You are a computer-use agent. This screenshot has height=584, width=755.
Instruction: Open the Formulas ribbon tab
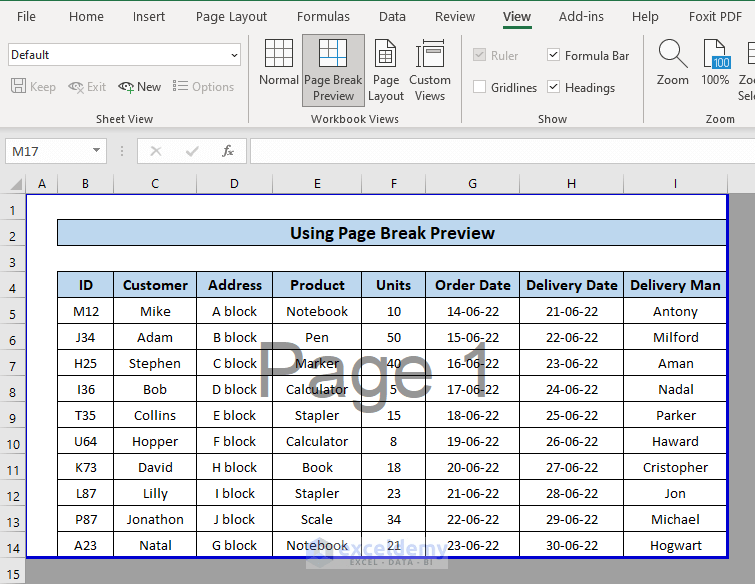point(323,16)
